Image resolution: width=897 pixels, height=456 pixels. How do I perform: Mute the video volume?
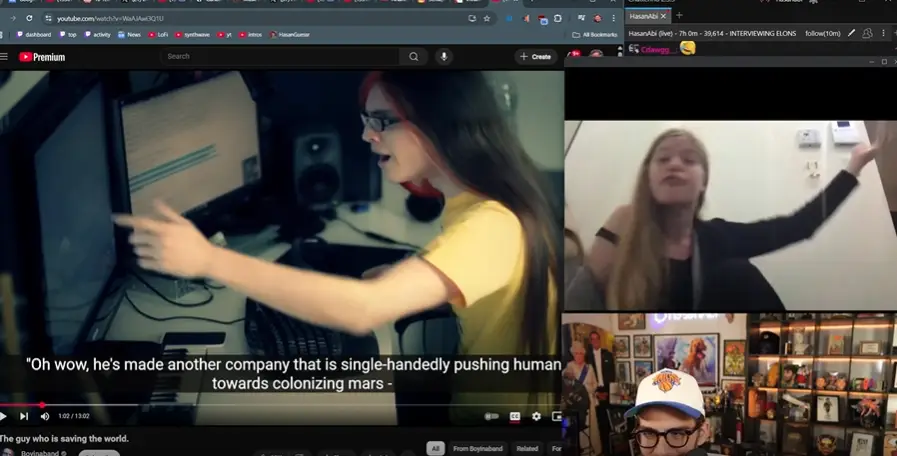pos(44,416)
